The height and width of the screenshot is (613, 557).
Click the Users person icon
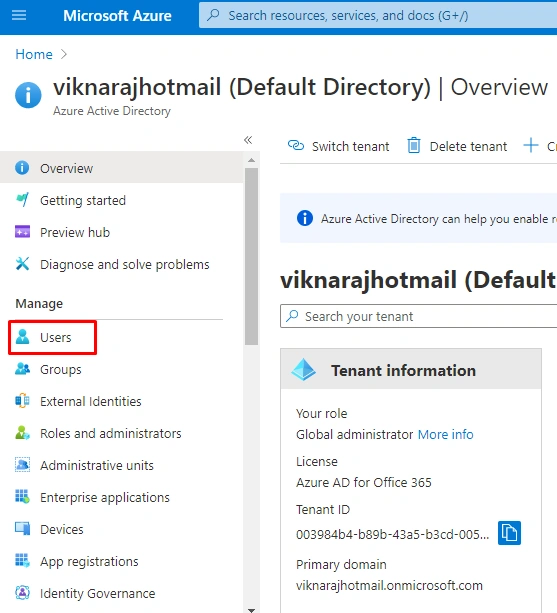click(22, 337)
